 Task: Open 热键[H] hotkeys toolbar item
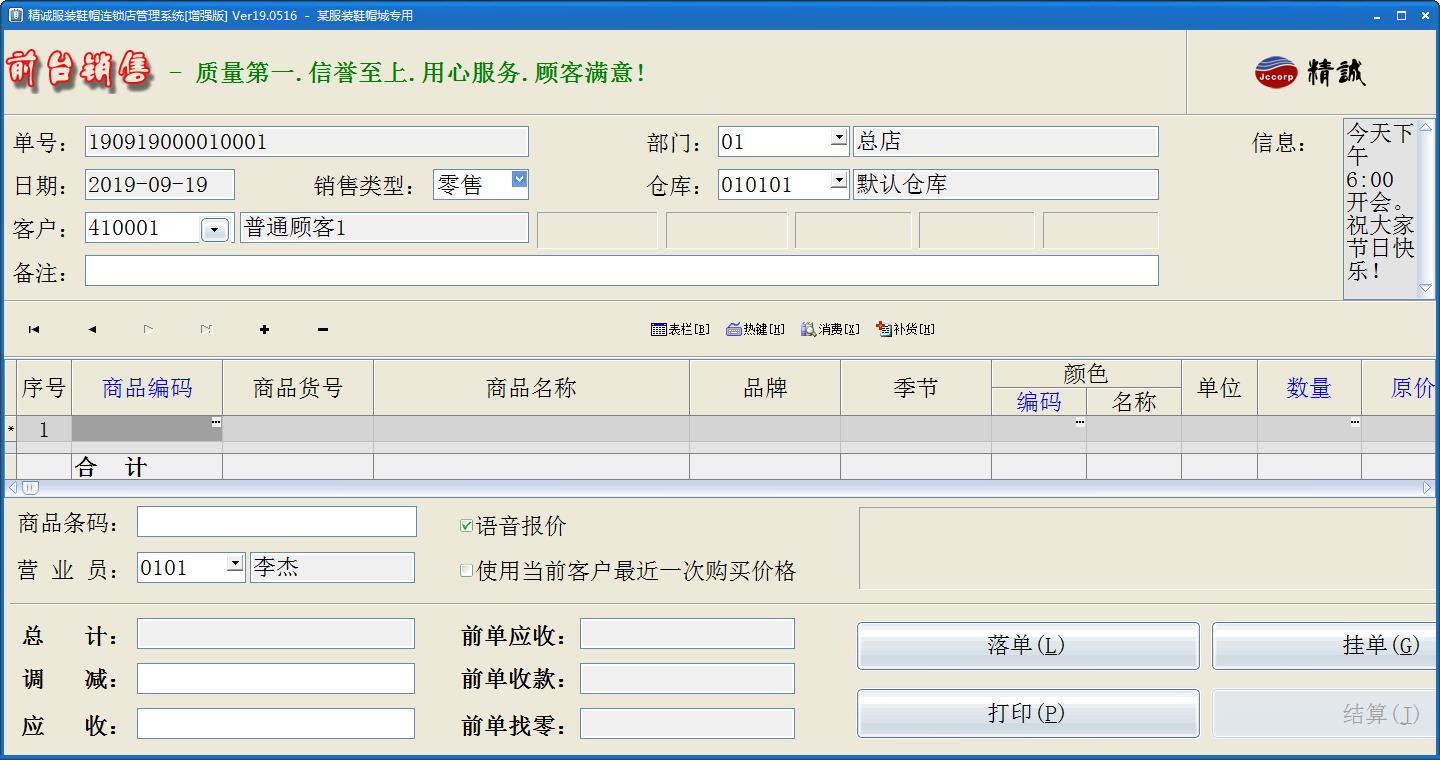tap(755, 329)
